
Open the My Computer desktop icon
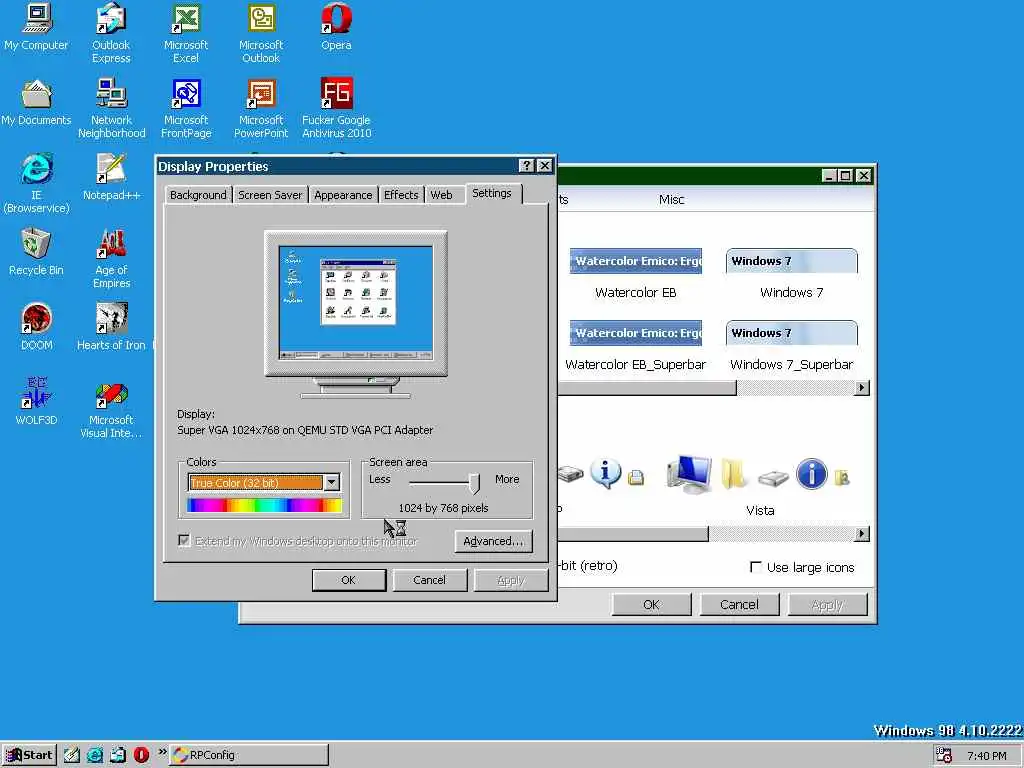(x=36, y=27)
